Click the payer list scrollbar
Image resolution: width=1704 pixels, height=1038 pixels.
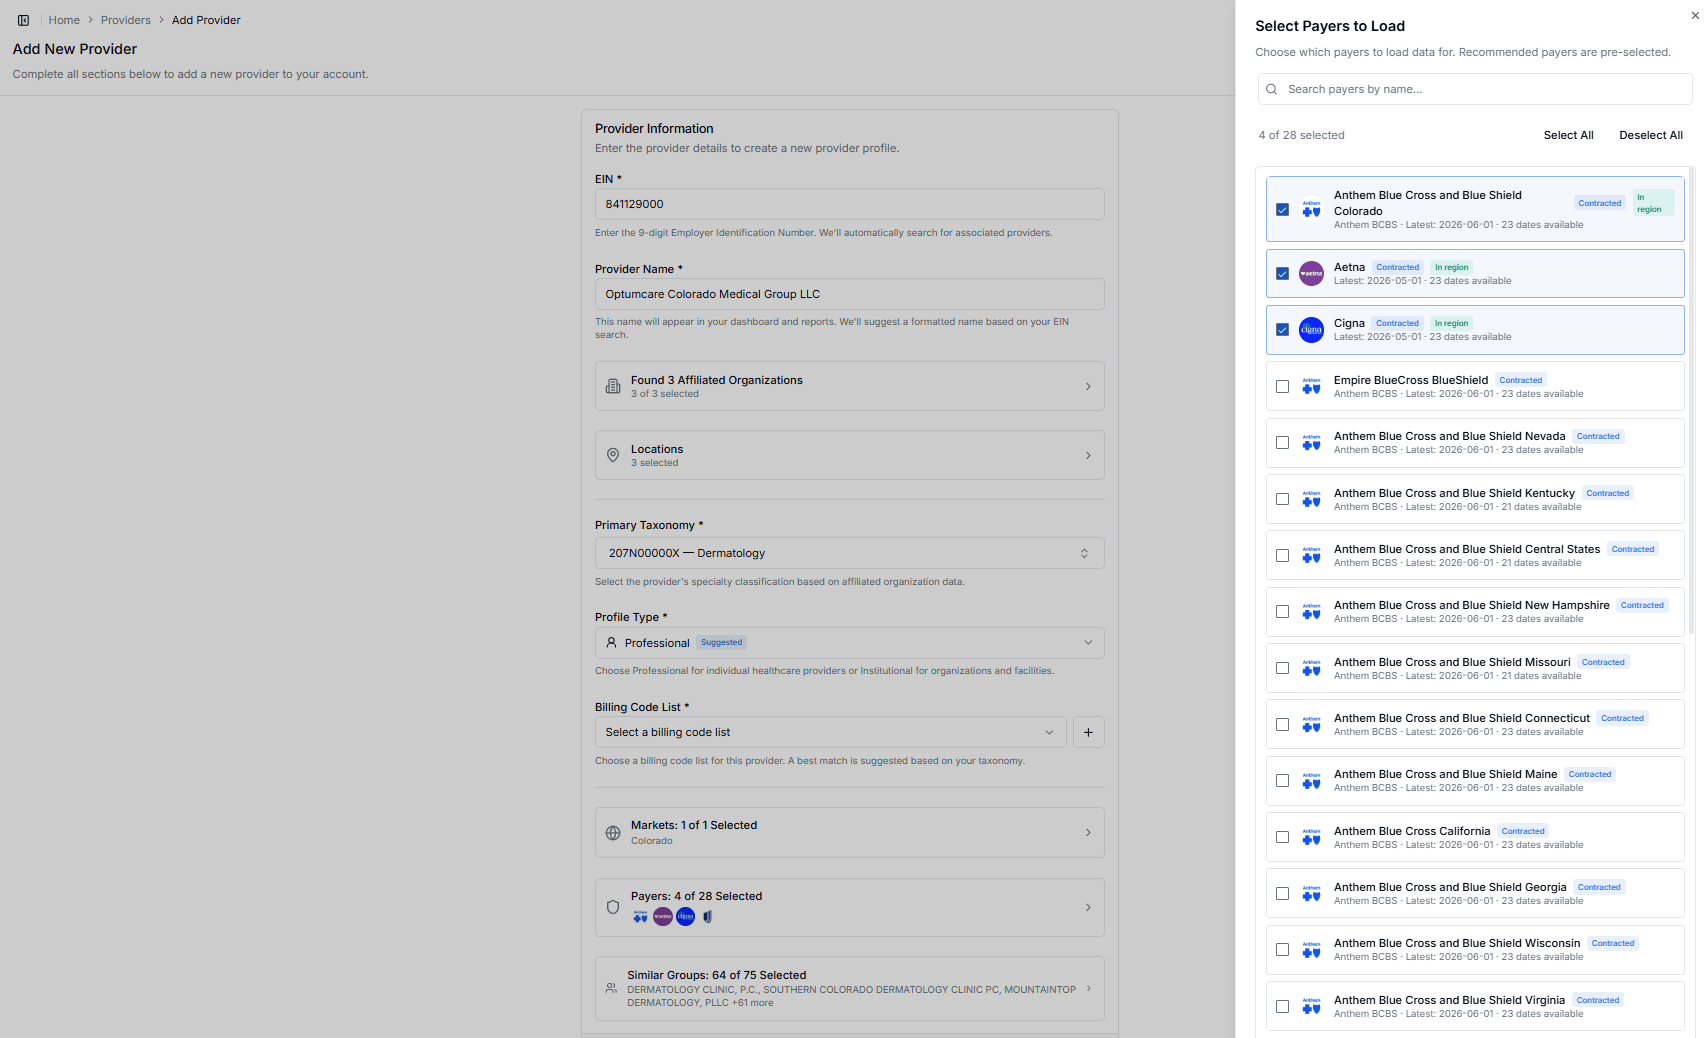1691,400
